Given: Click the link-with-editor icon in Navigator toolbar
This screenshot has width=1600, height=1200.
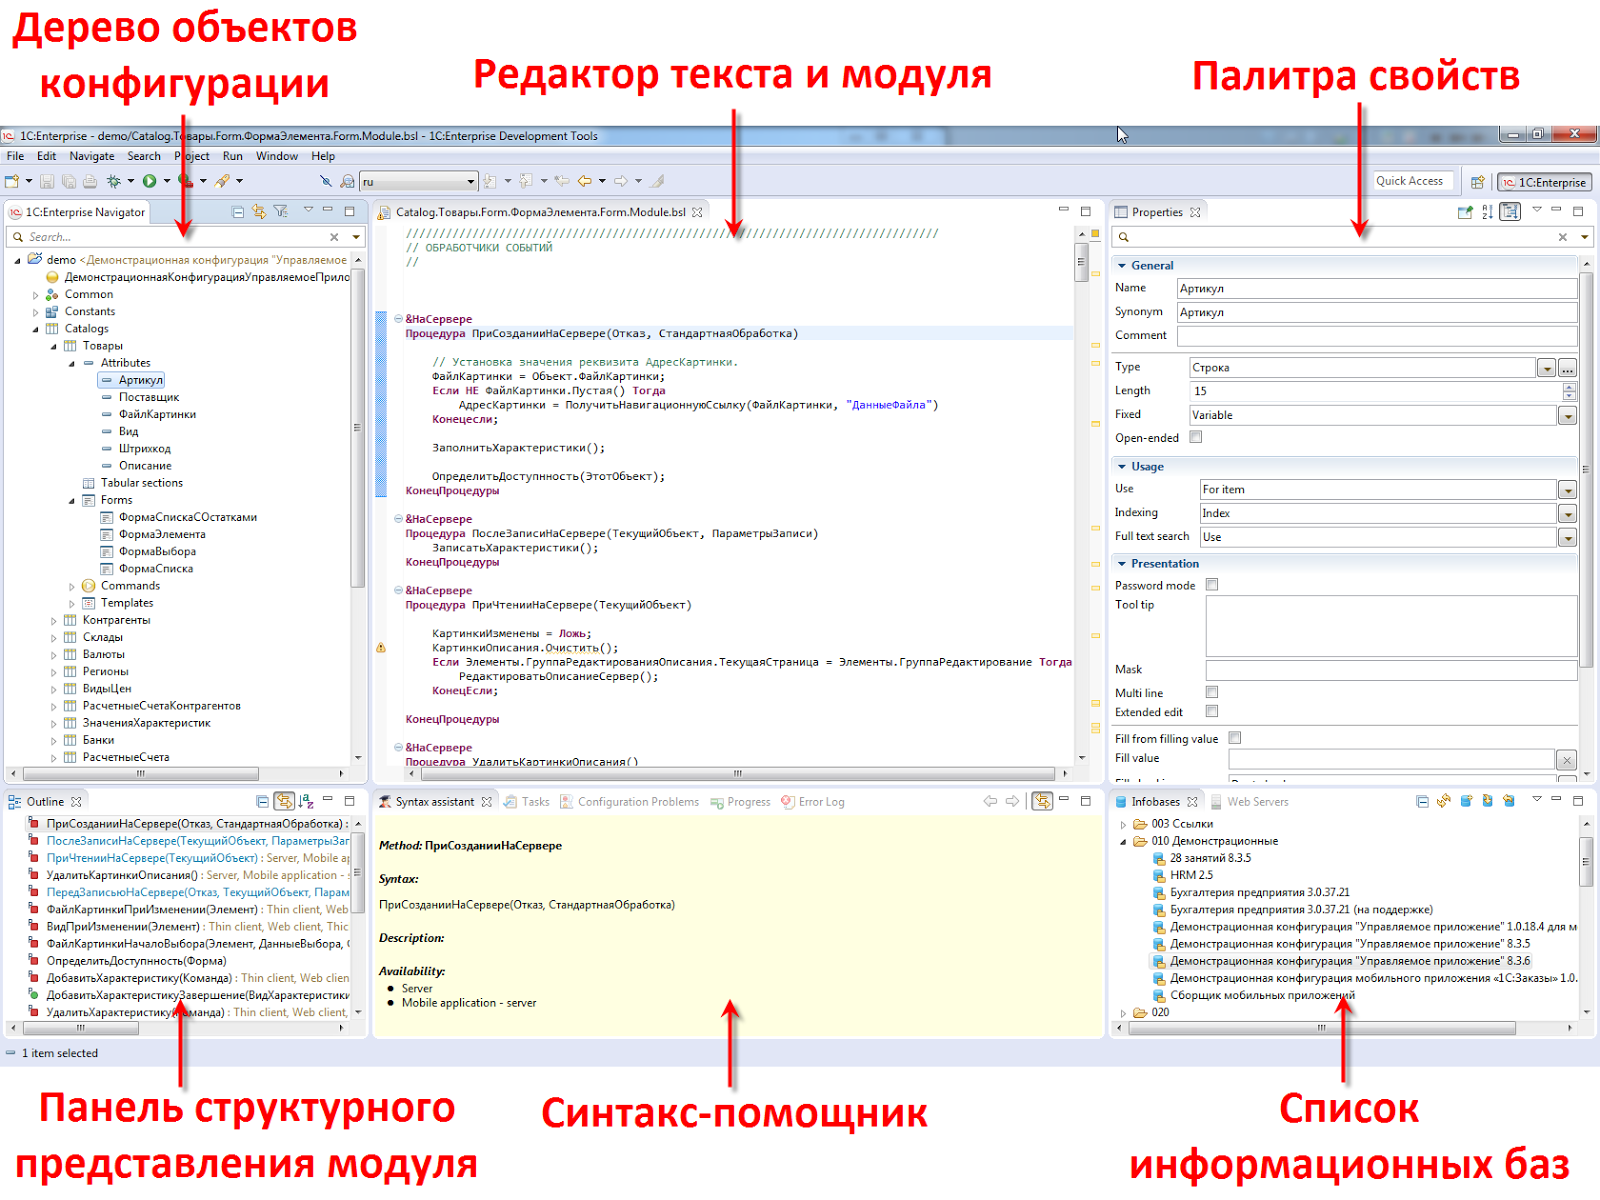Looking at the screenshot, I should (259, 211).
